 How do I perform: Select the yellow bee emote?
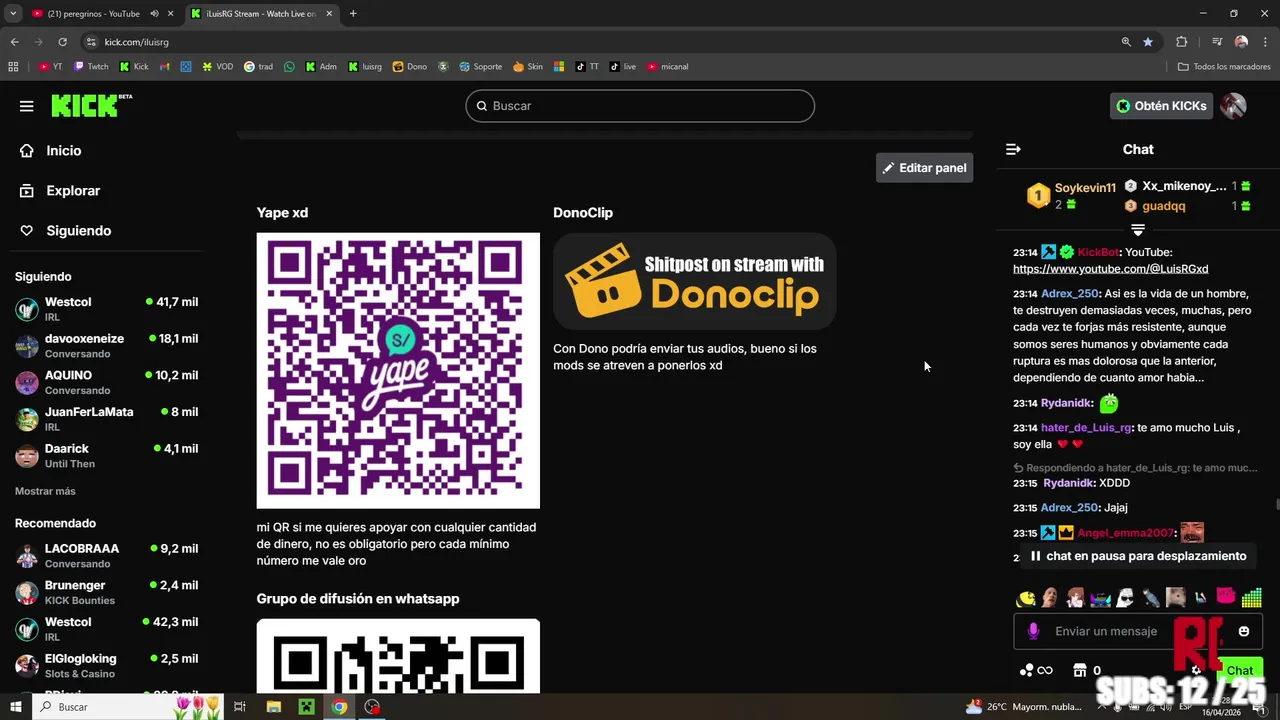tap(1026, 599)
